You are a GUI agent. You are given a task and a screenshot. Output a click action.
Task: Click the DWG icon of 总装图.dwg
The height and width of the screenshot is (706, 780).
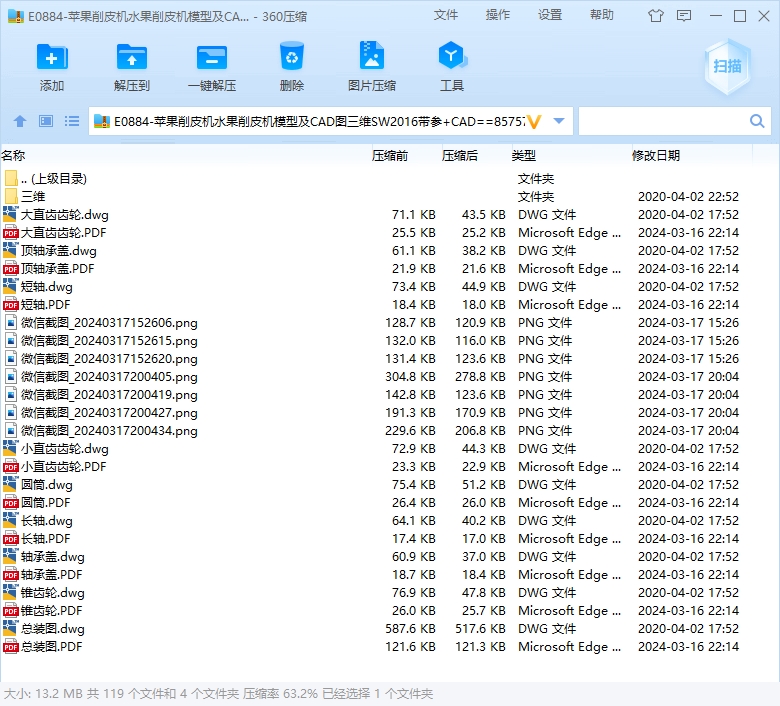click(x=10, y=628)
